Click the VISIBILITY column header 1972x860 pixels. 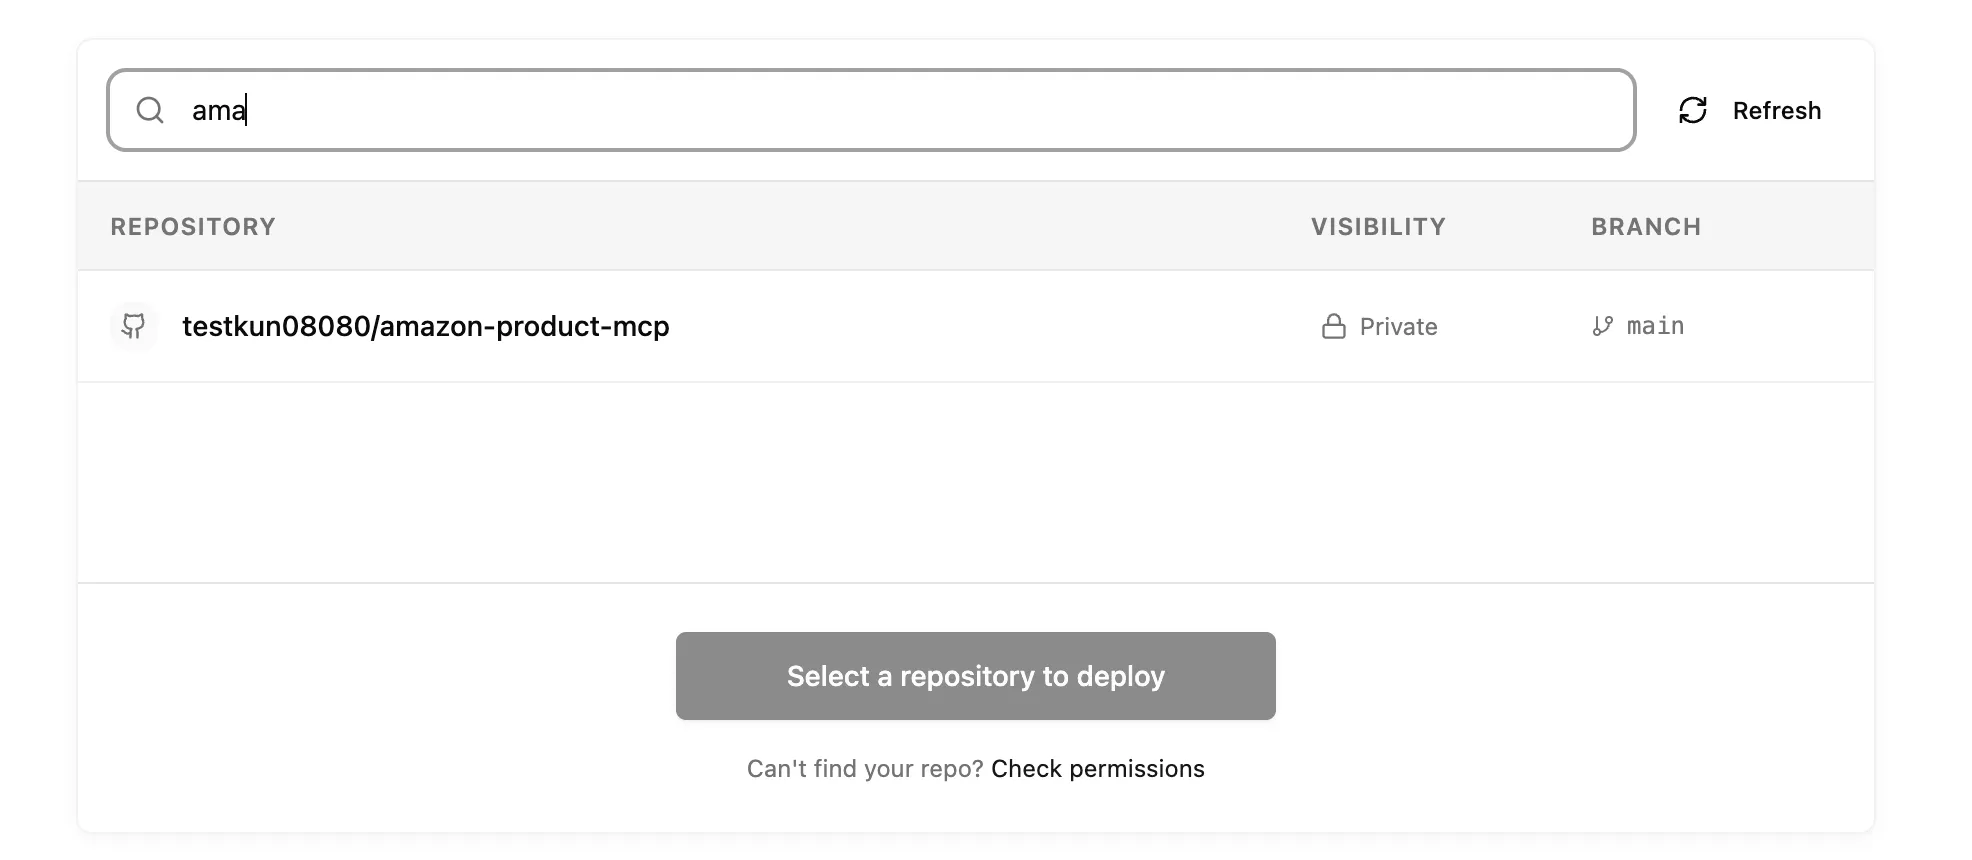pyautogui.click(x=1378, y=227)
